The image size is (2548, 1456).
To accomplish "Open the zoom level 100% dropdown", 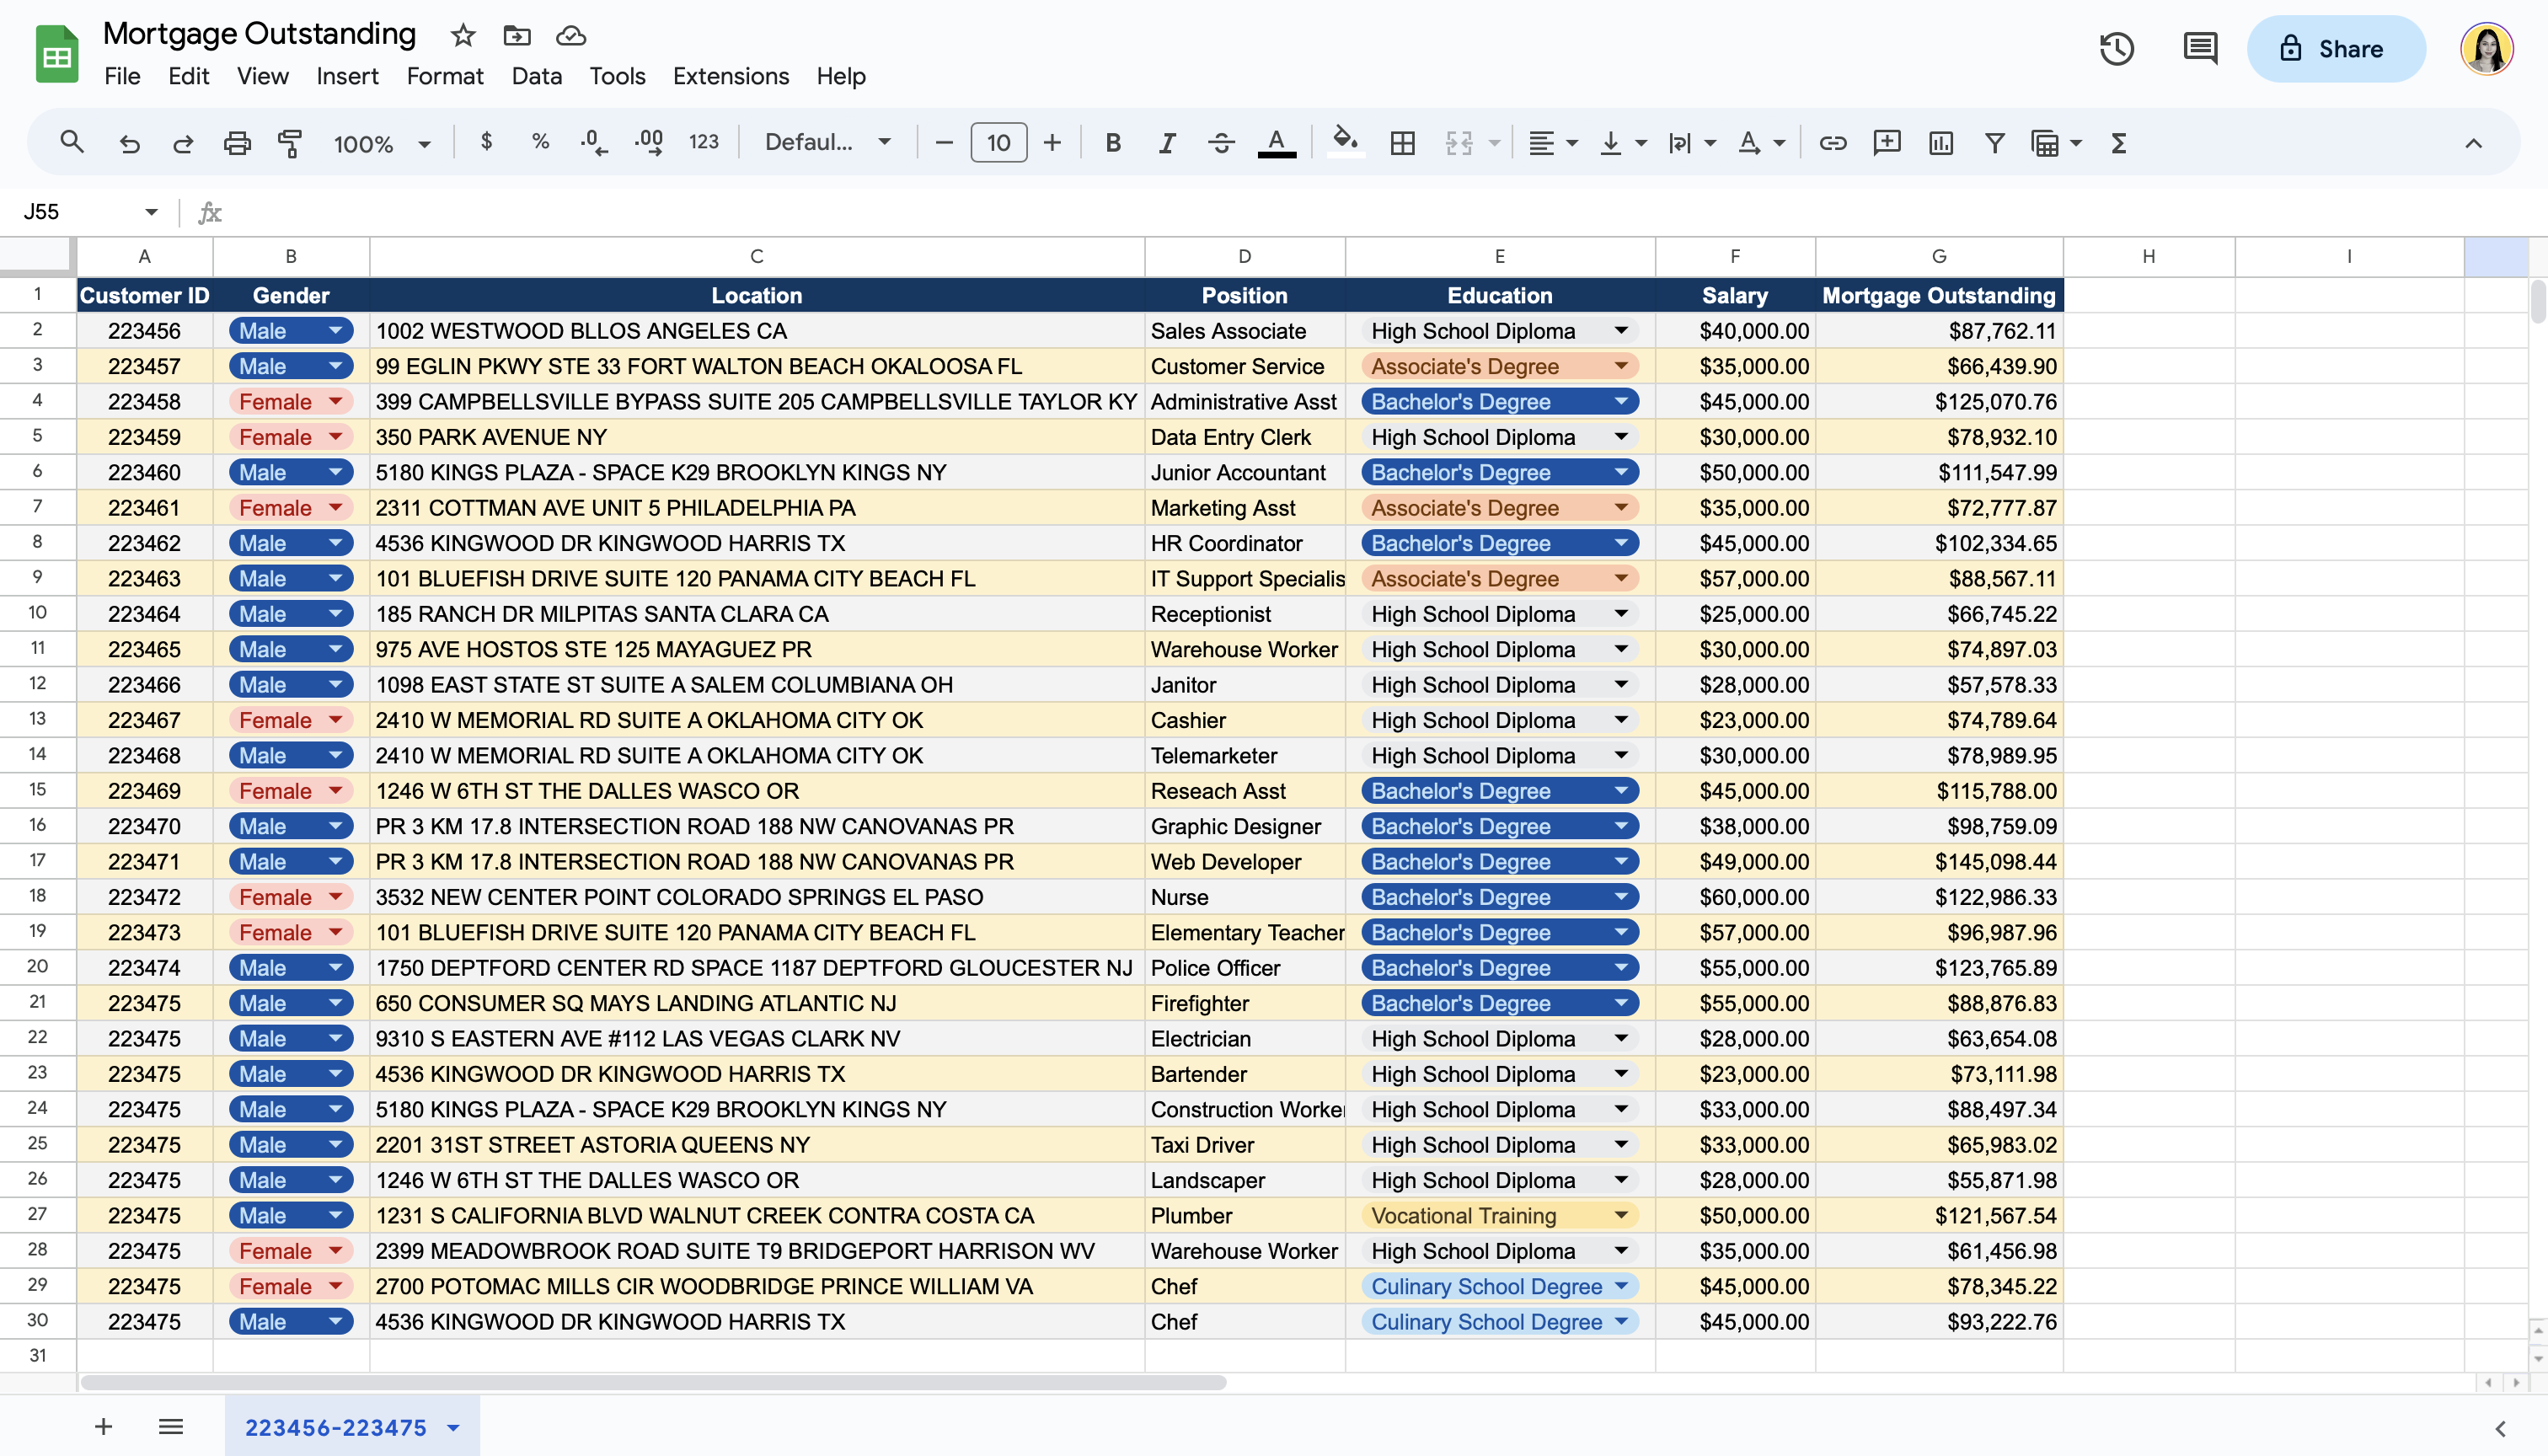I will click(381, 143).
